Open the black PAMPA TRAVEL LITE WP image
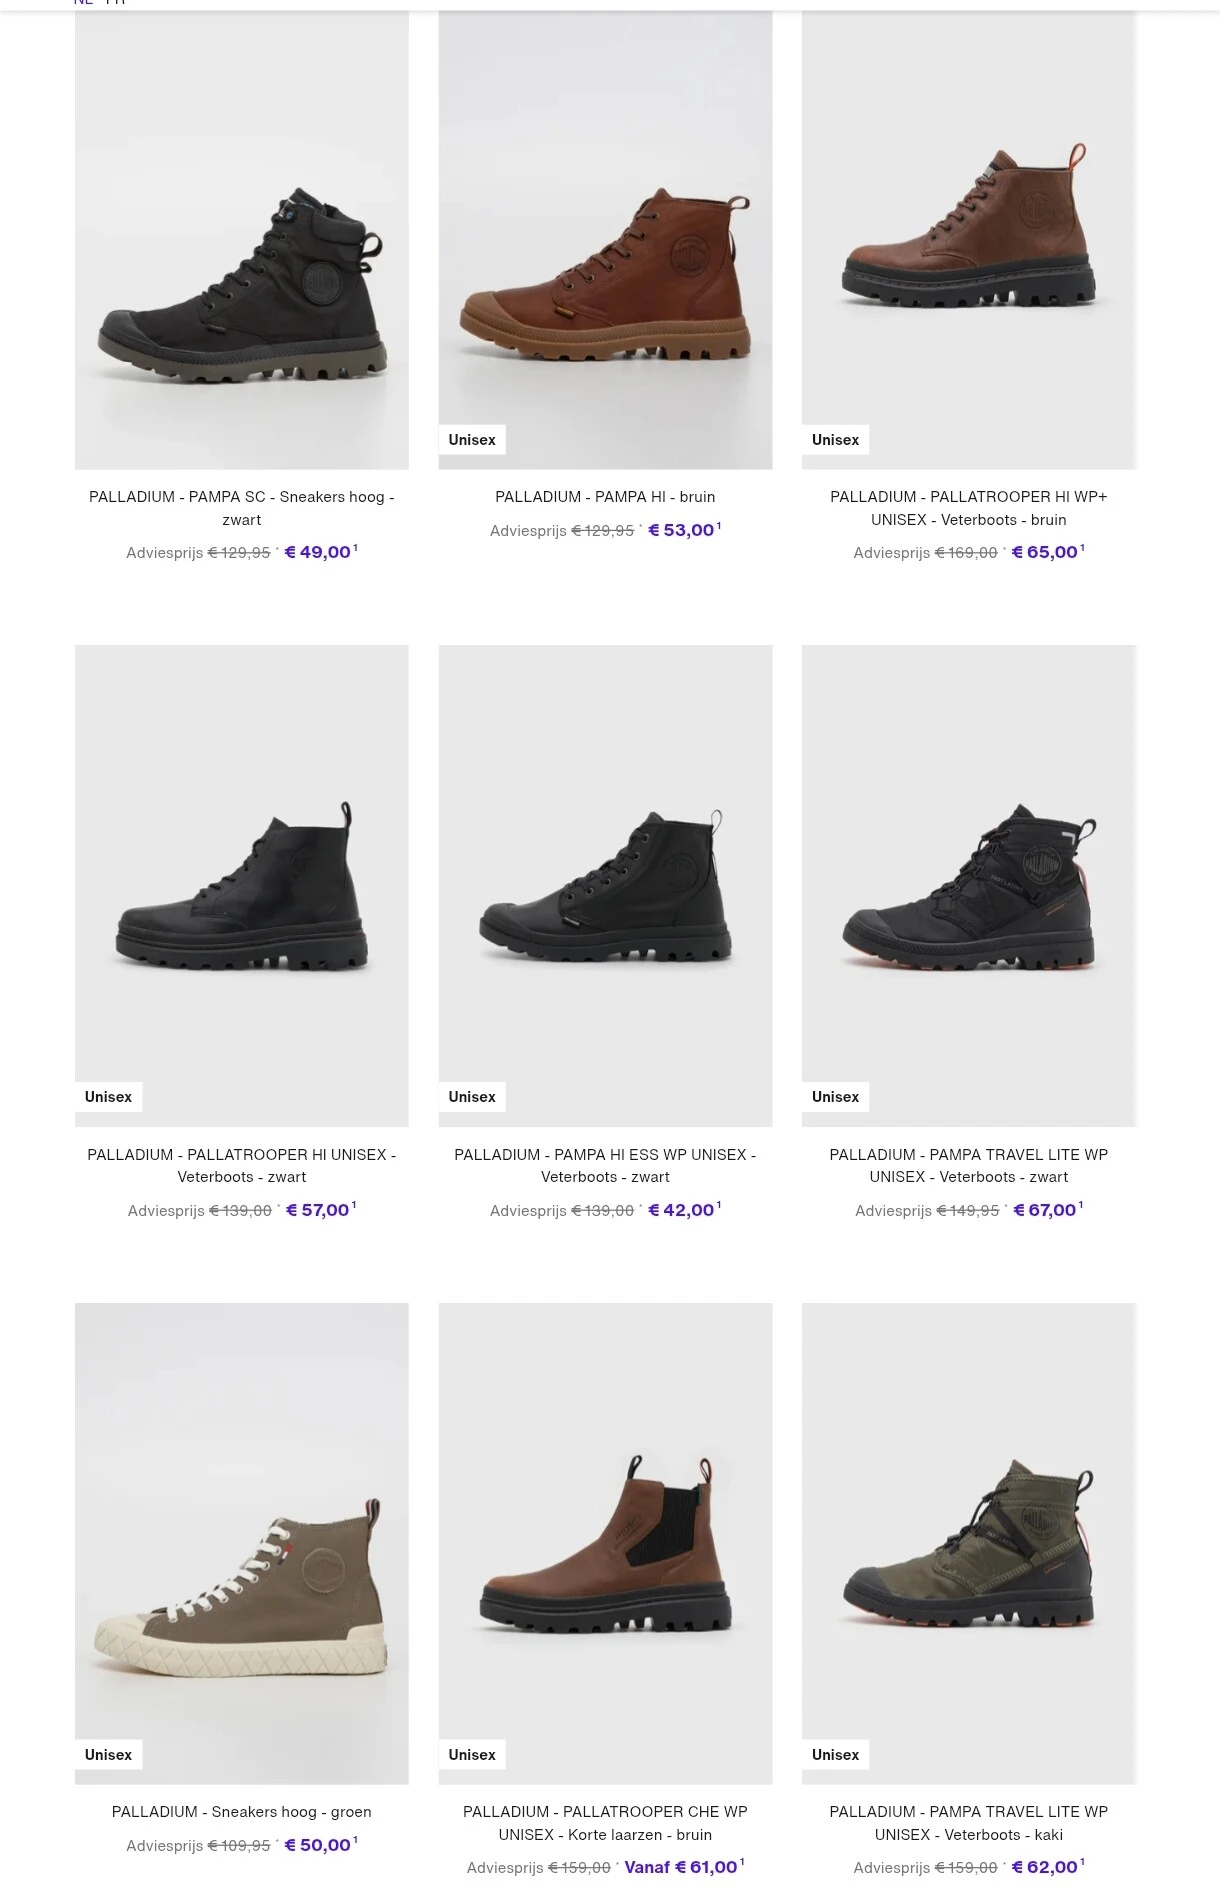Image resolution: width=1220 pixels, height=1904 pixels. [x=968, y=890]
